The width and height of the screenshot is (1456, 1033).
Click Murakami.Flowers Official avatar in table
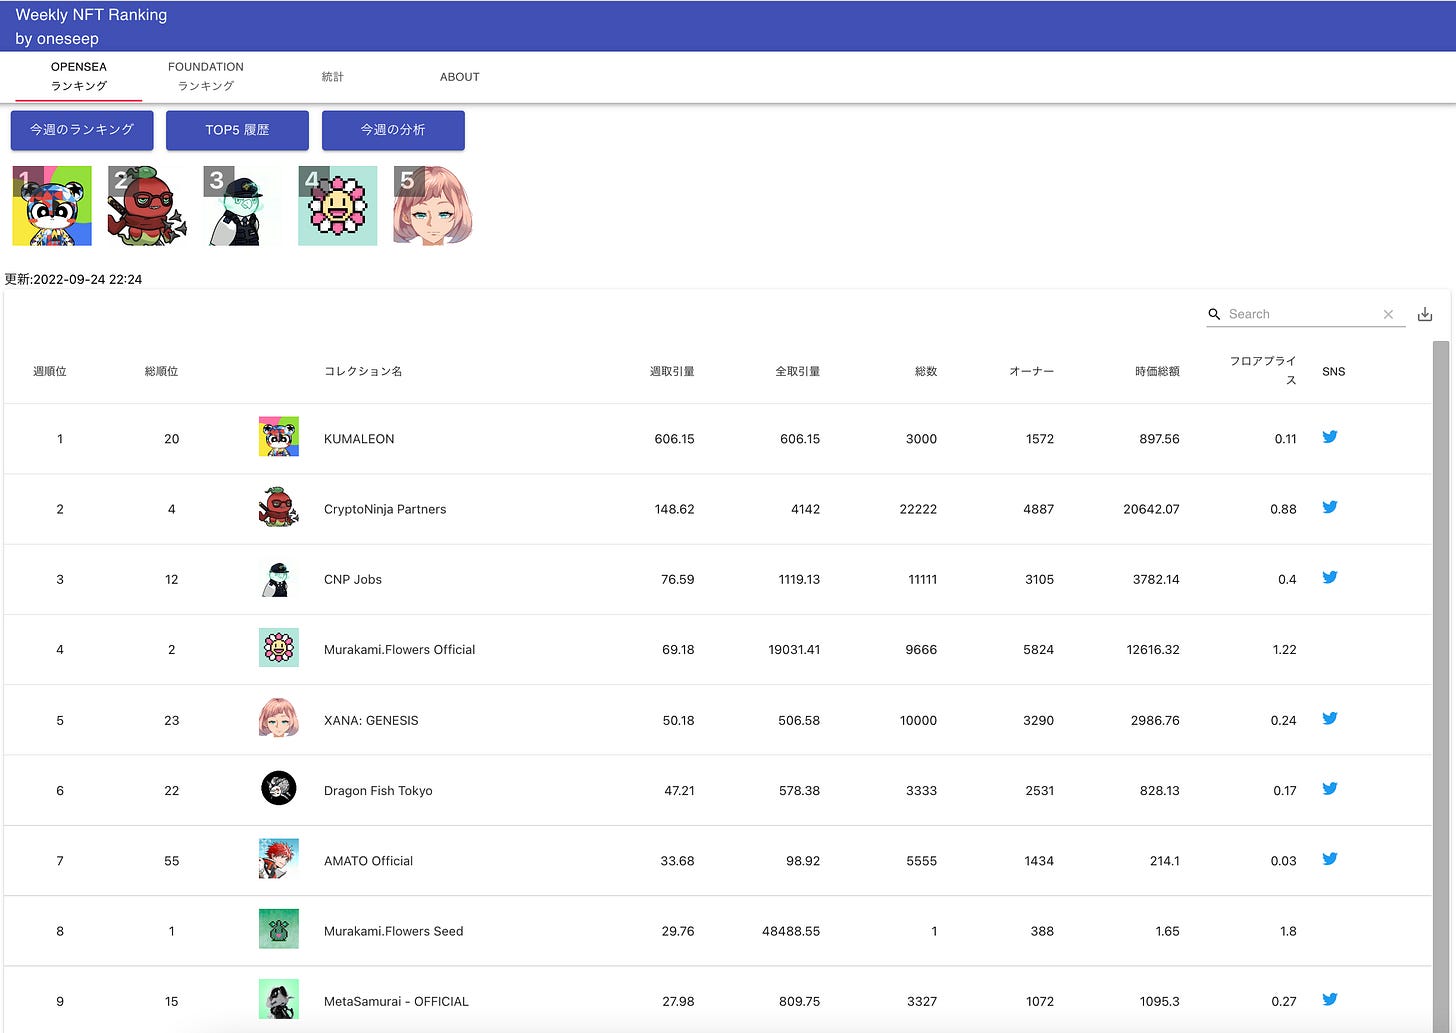pyautogui.click(x=279, y=648)
